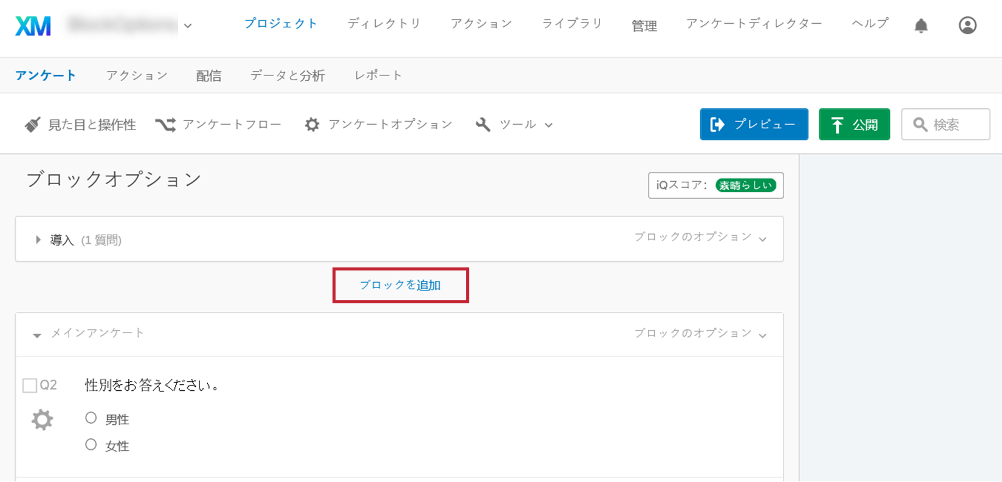
Task: Open the notifications bell
Action: point(921,26)
